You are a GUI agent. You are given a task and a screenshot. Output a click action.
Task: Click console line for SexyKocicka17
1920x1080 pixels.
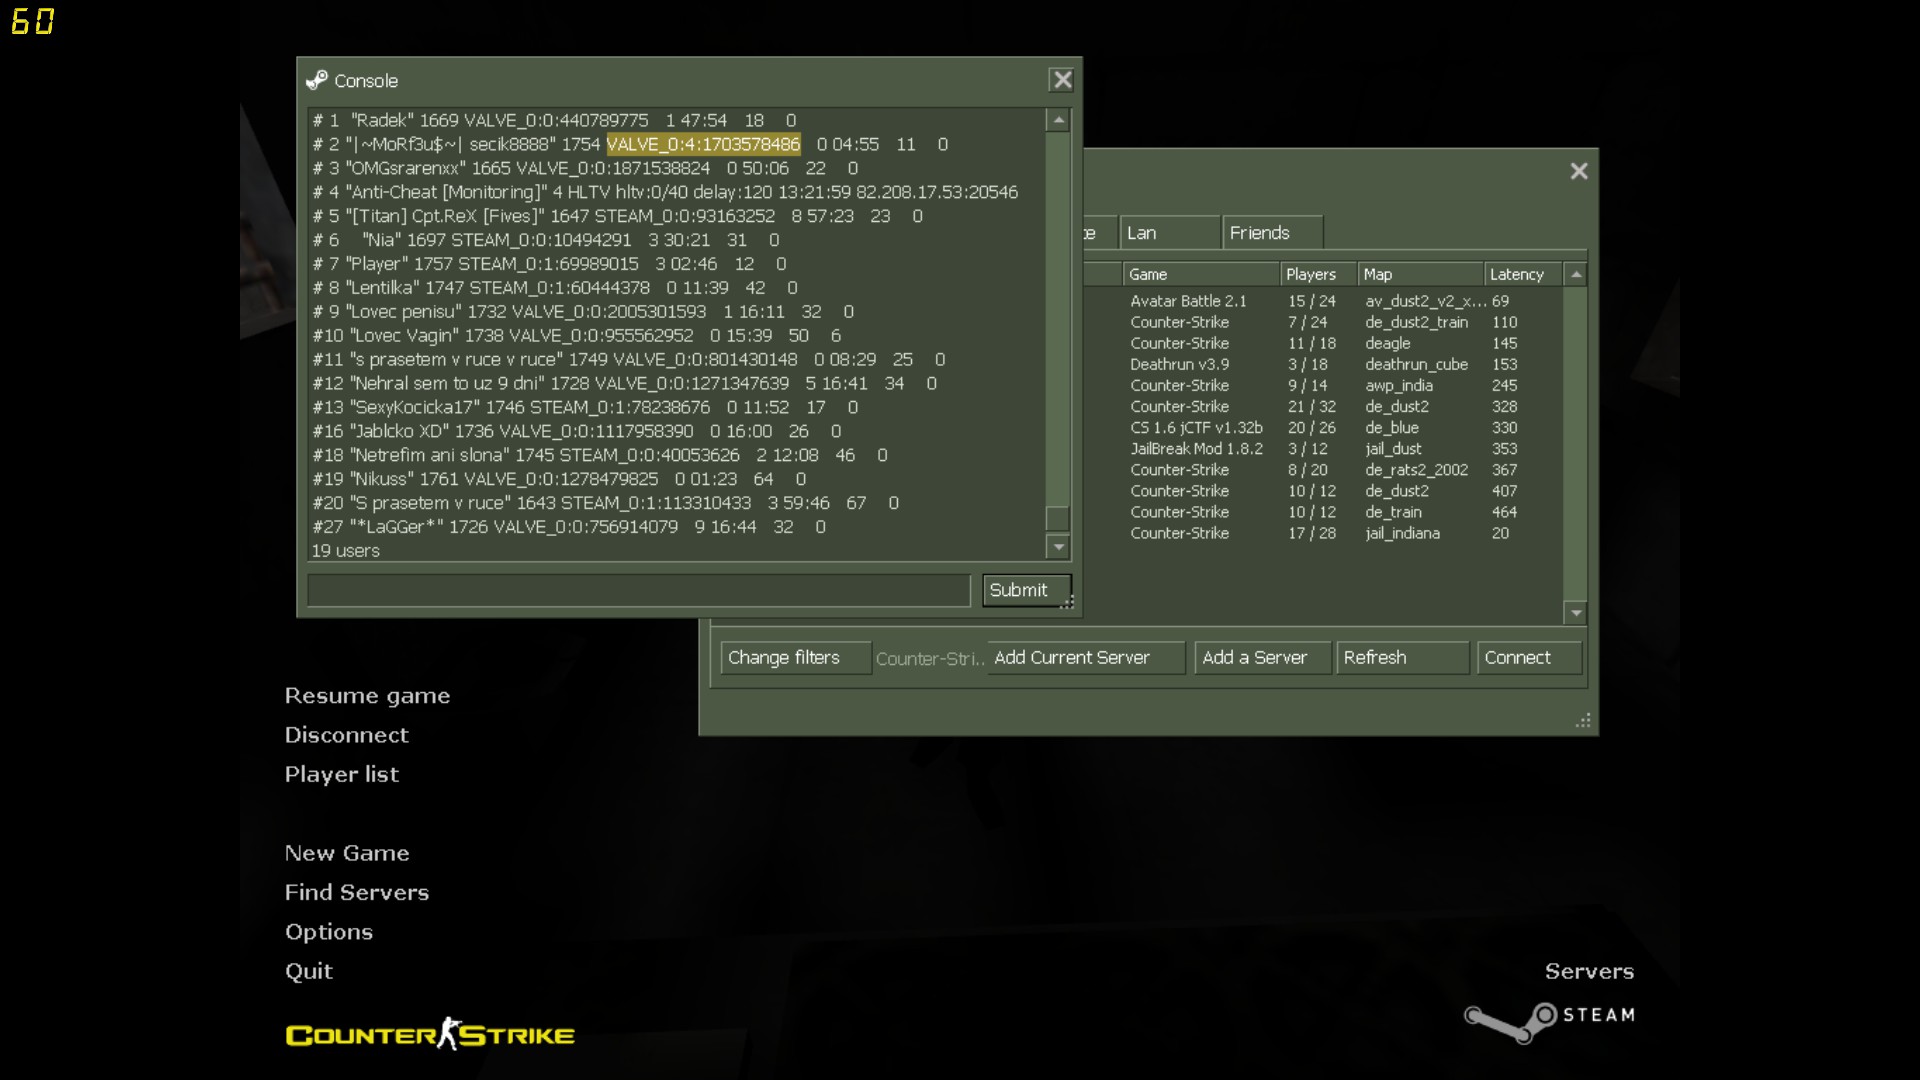[x=585, y=407]
